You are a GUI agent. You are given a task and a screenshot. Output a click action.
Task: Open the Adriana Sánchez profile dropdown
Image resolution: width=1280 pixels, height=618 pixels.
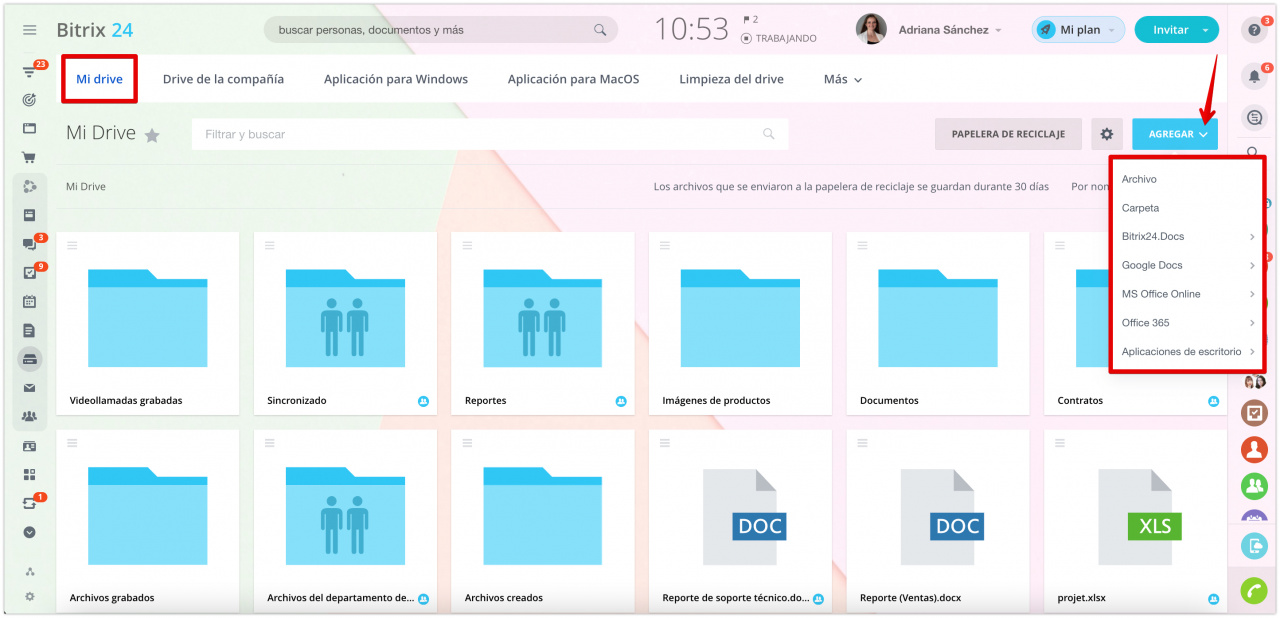point(950,30)
